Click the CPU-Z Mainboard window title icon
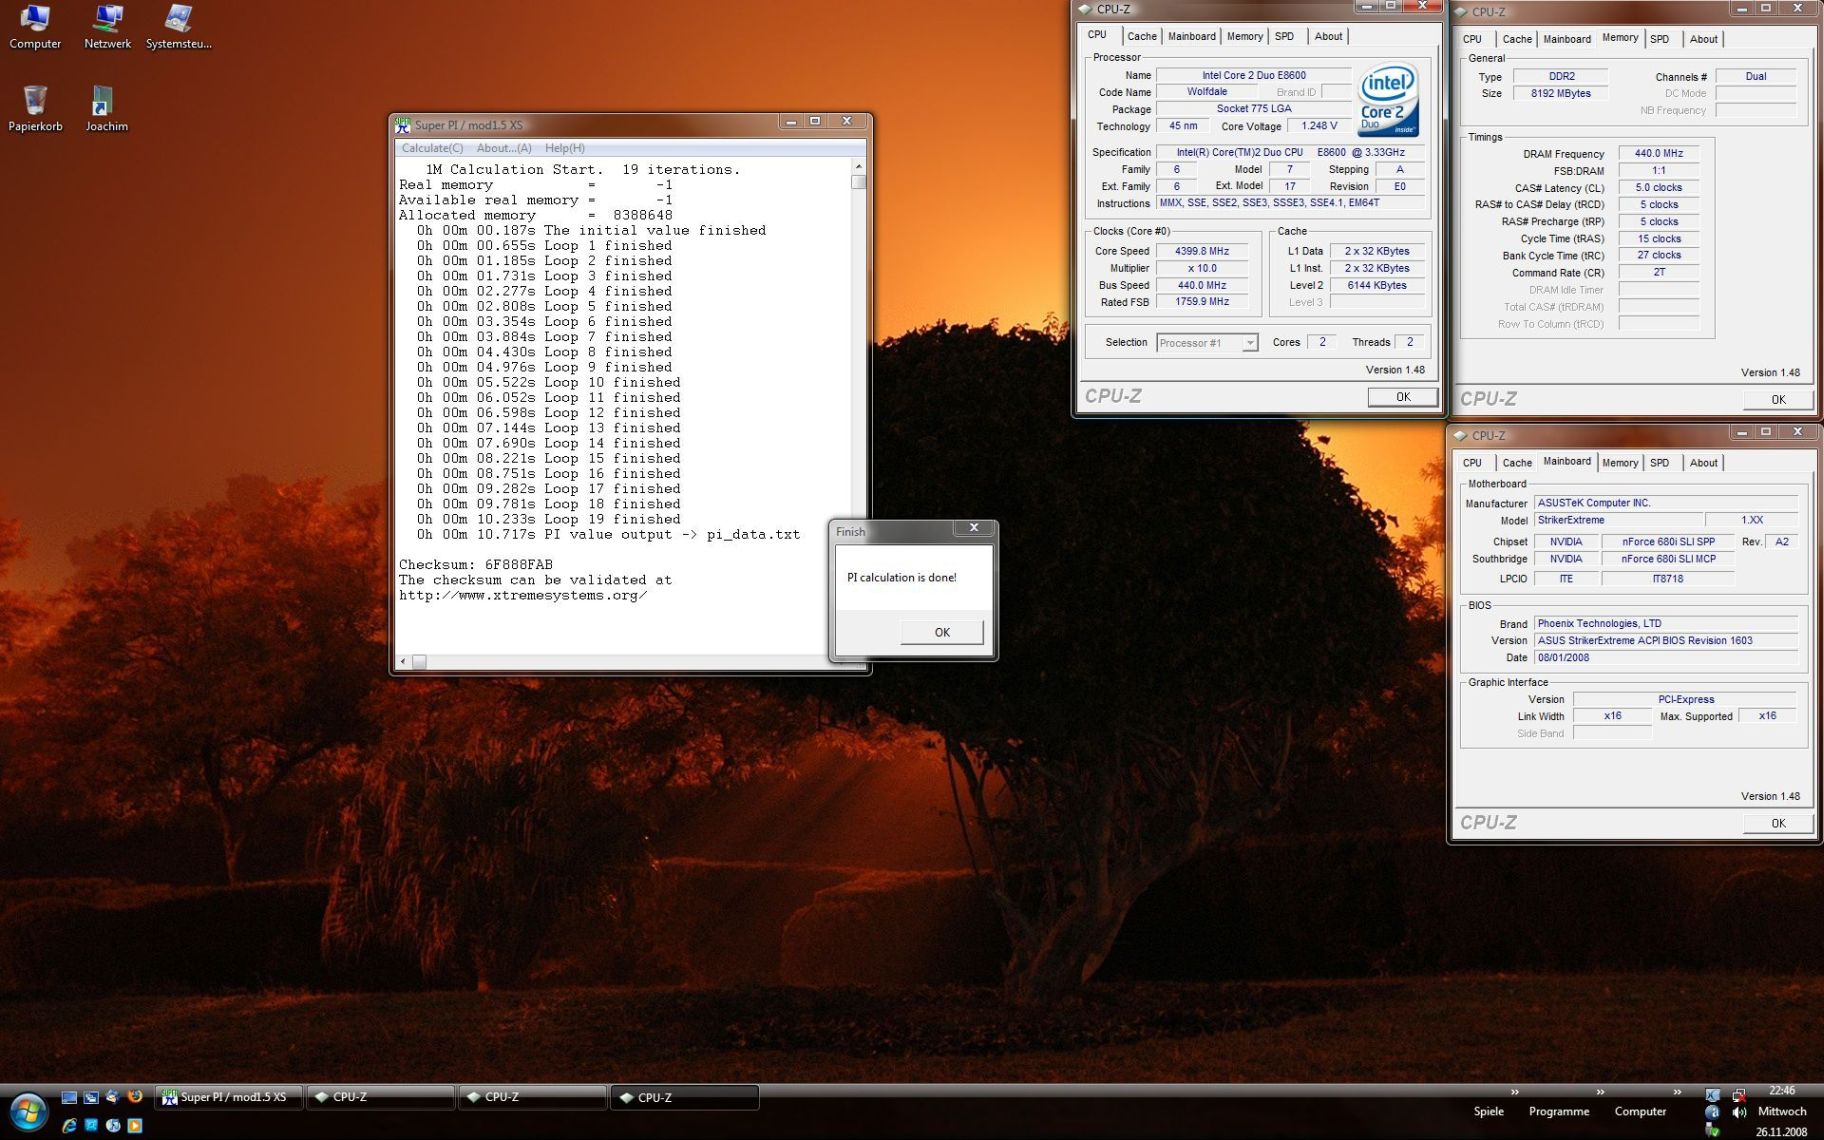The height and width of the screenshot is (1140, 1824). [x=1460, y=435]
